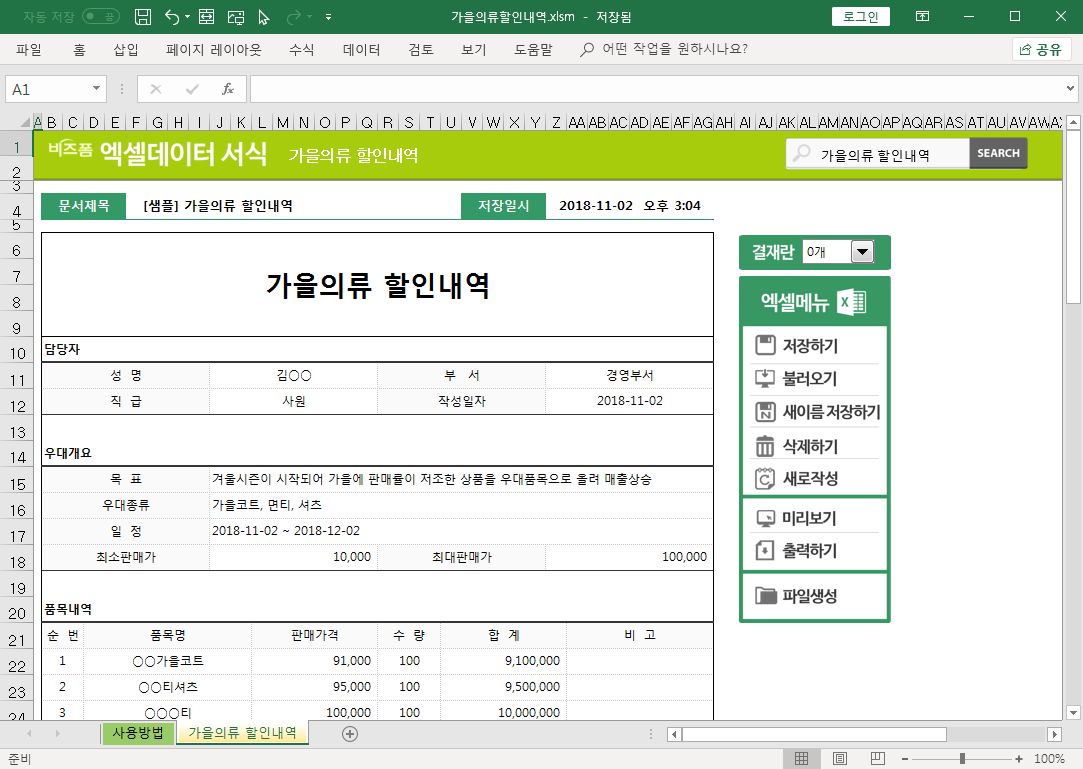Click the Undo arrow icon
Image resolution: width=1083 pixels, height=769 pixels.
[171, 17]
